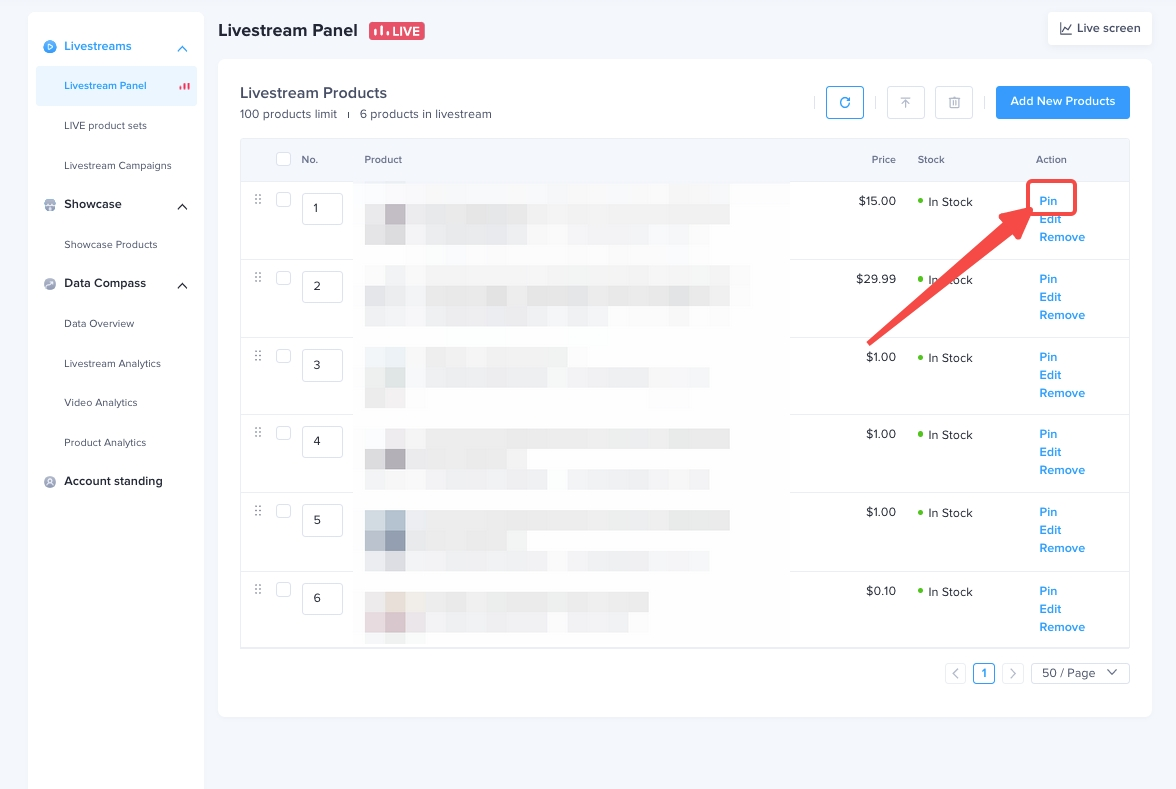Click Add New Products button

click(1062, 102)
